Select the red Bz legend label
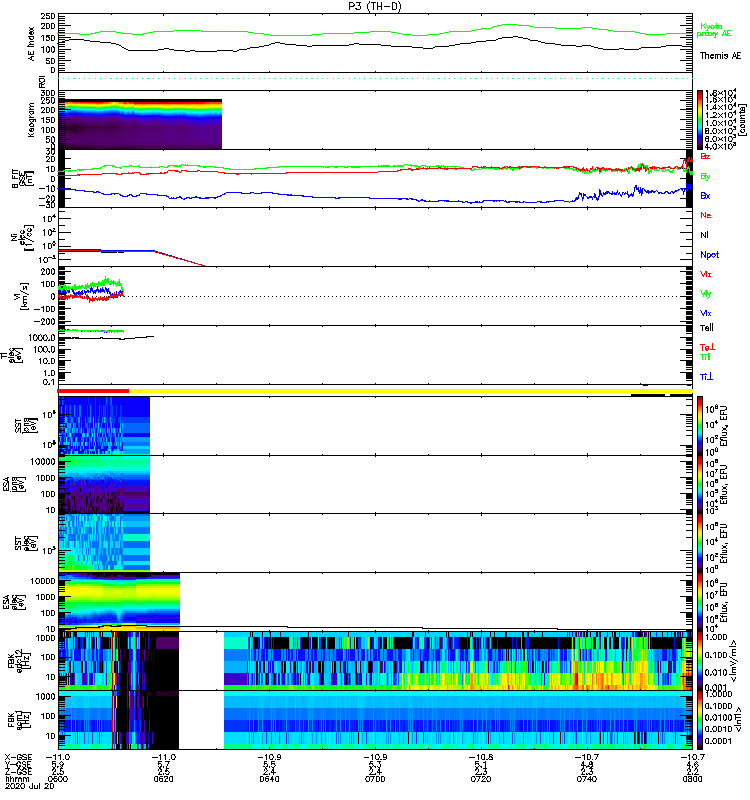750x800 pixels. tap(705, 156)
